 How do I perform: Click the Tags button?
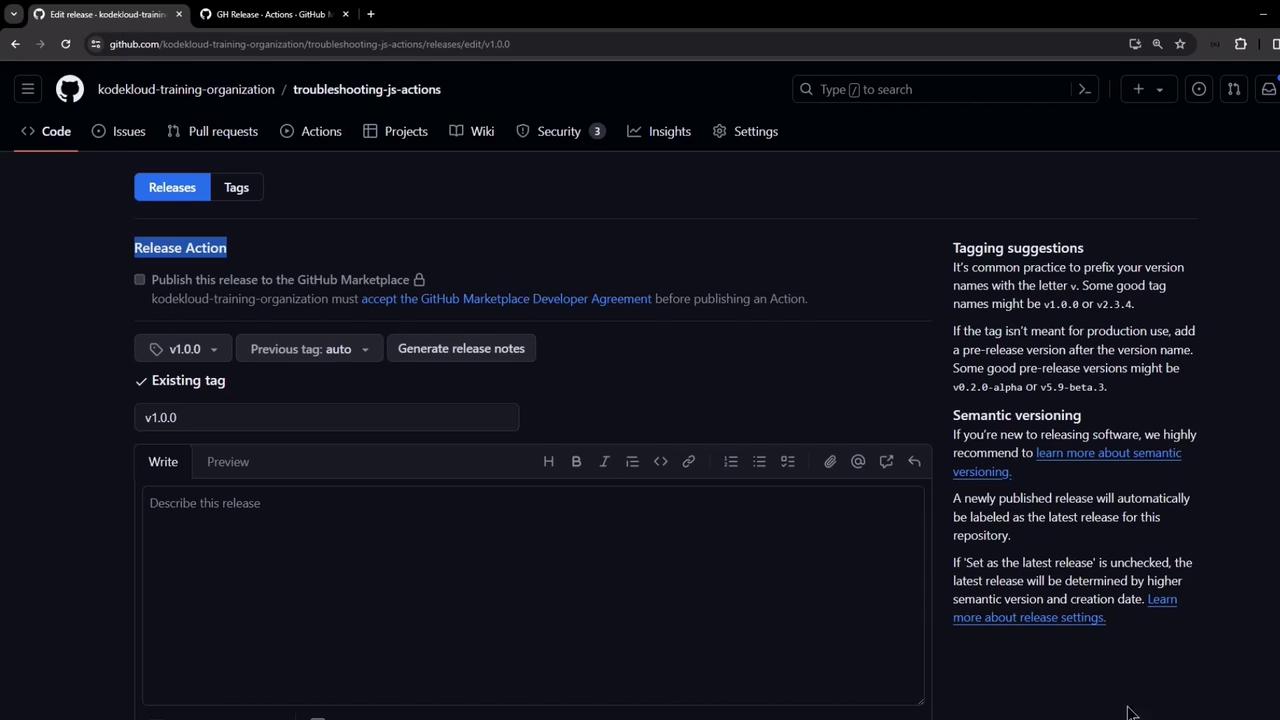pos(237,187)
